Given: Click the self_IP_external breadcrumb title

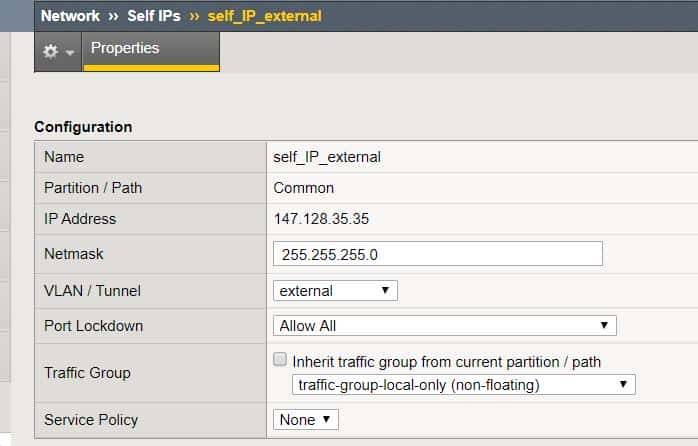Looking at the screenshot, I should pos(265,16).
